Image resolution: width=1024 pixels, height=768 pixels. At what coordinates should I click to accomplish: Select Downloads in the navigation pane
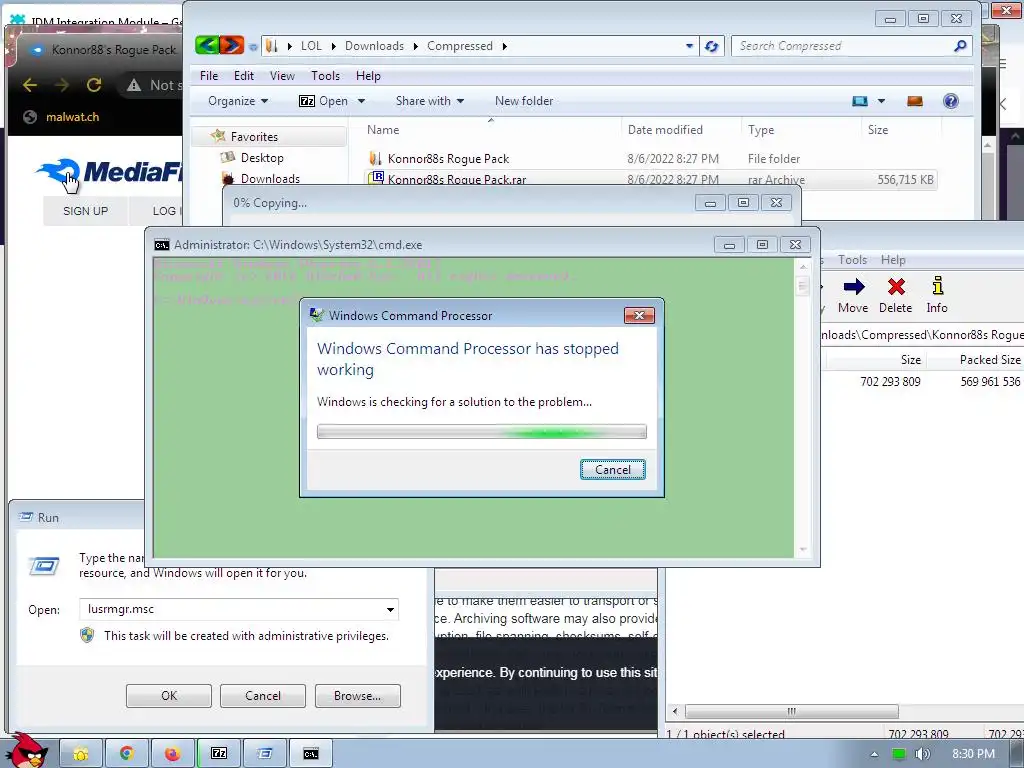pyautogui.click(x=270, y=178)
